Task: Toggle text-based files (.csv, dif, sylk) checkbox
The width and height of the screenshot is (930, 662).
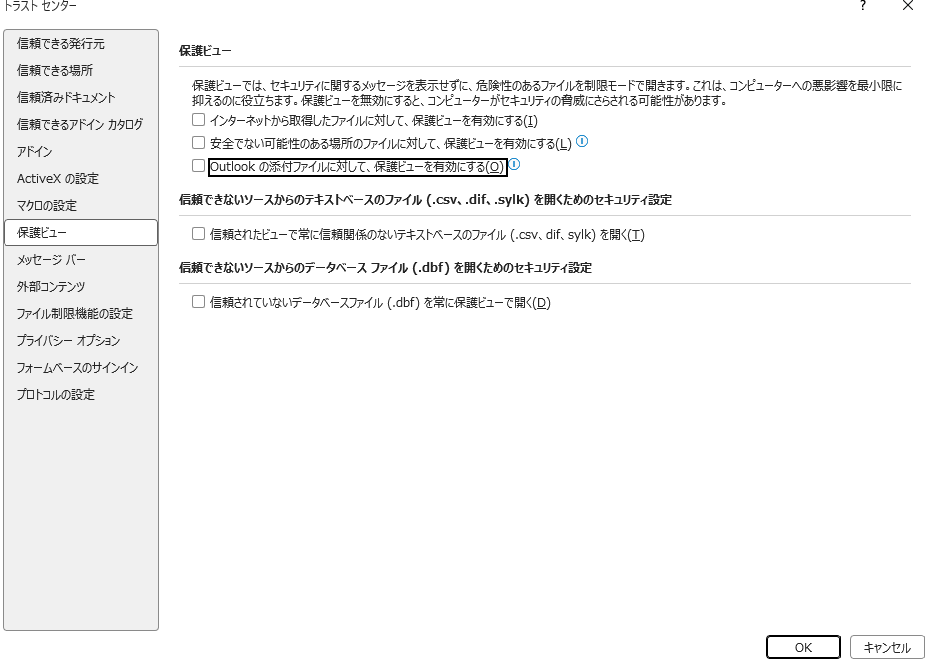Action: (x=198, y=234)
